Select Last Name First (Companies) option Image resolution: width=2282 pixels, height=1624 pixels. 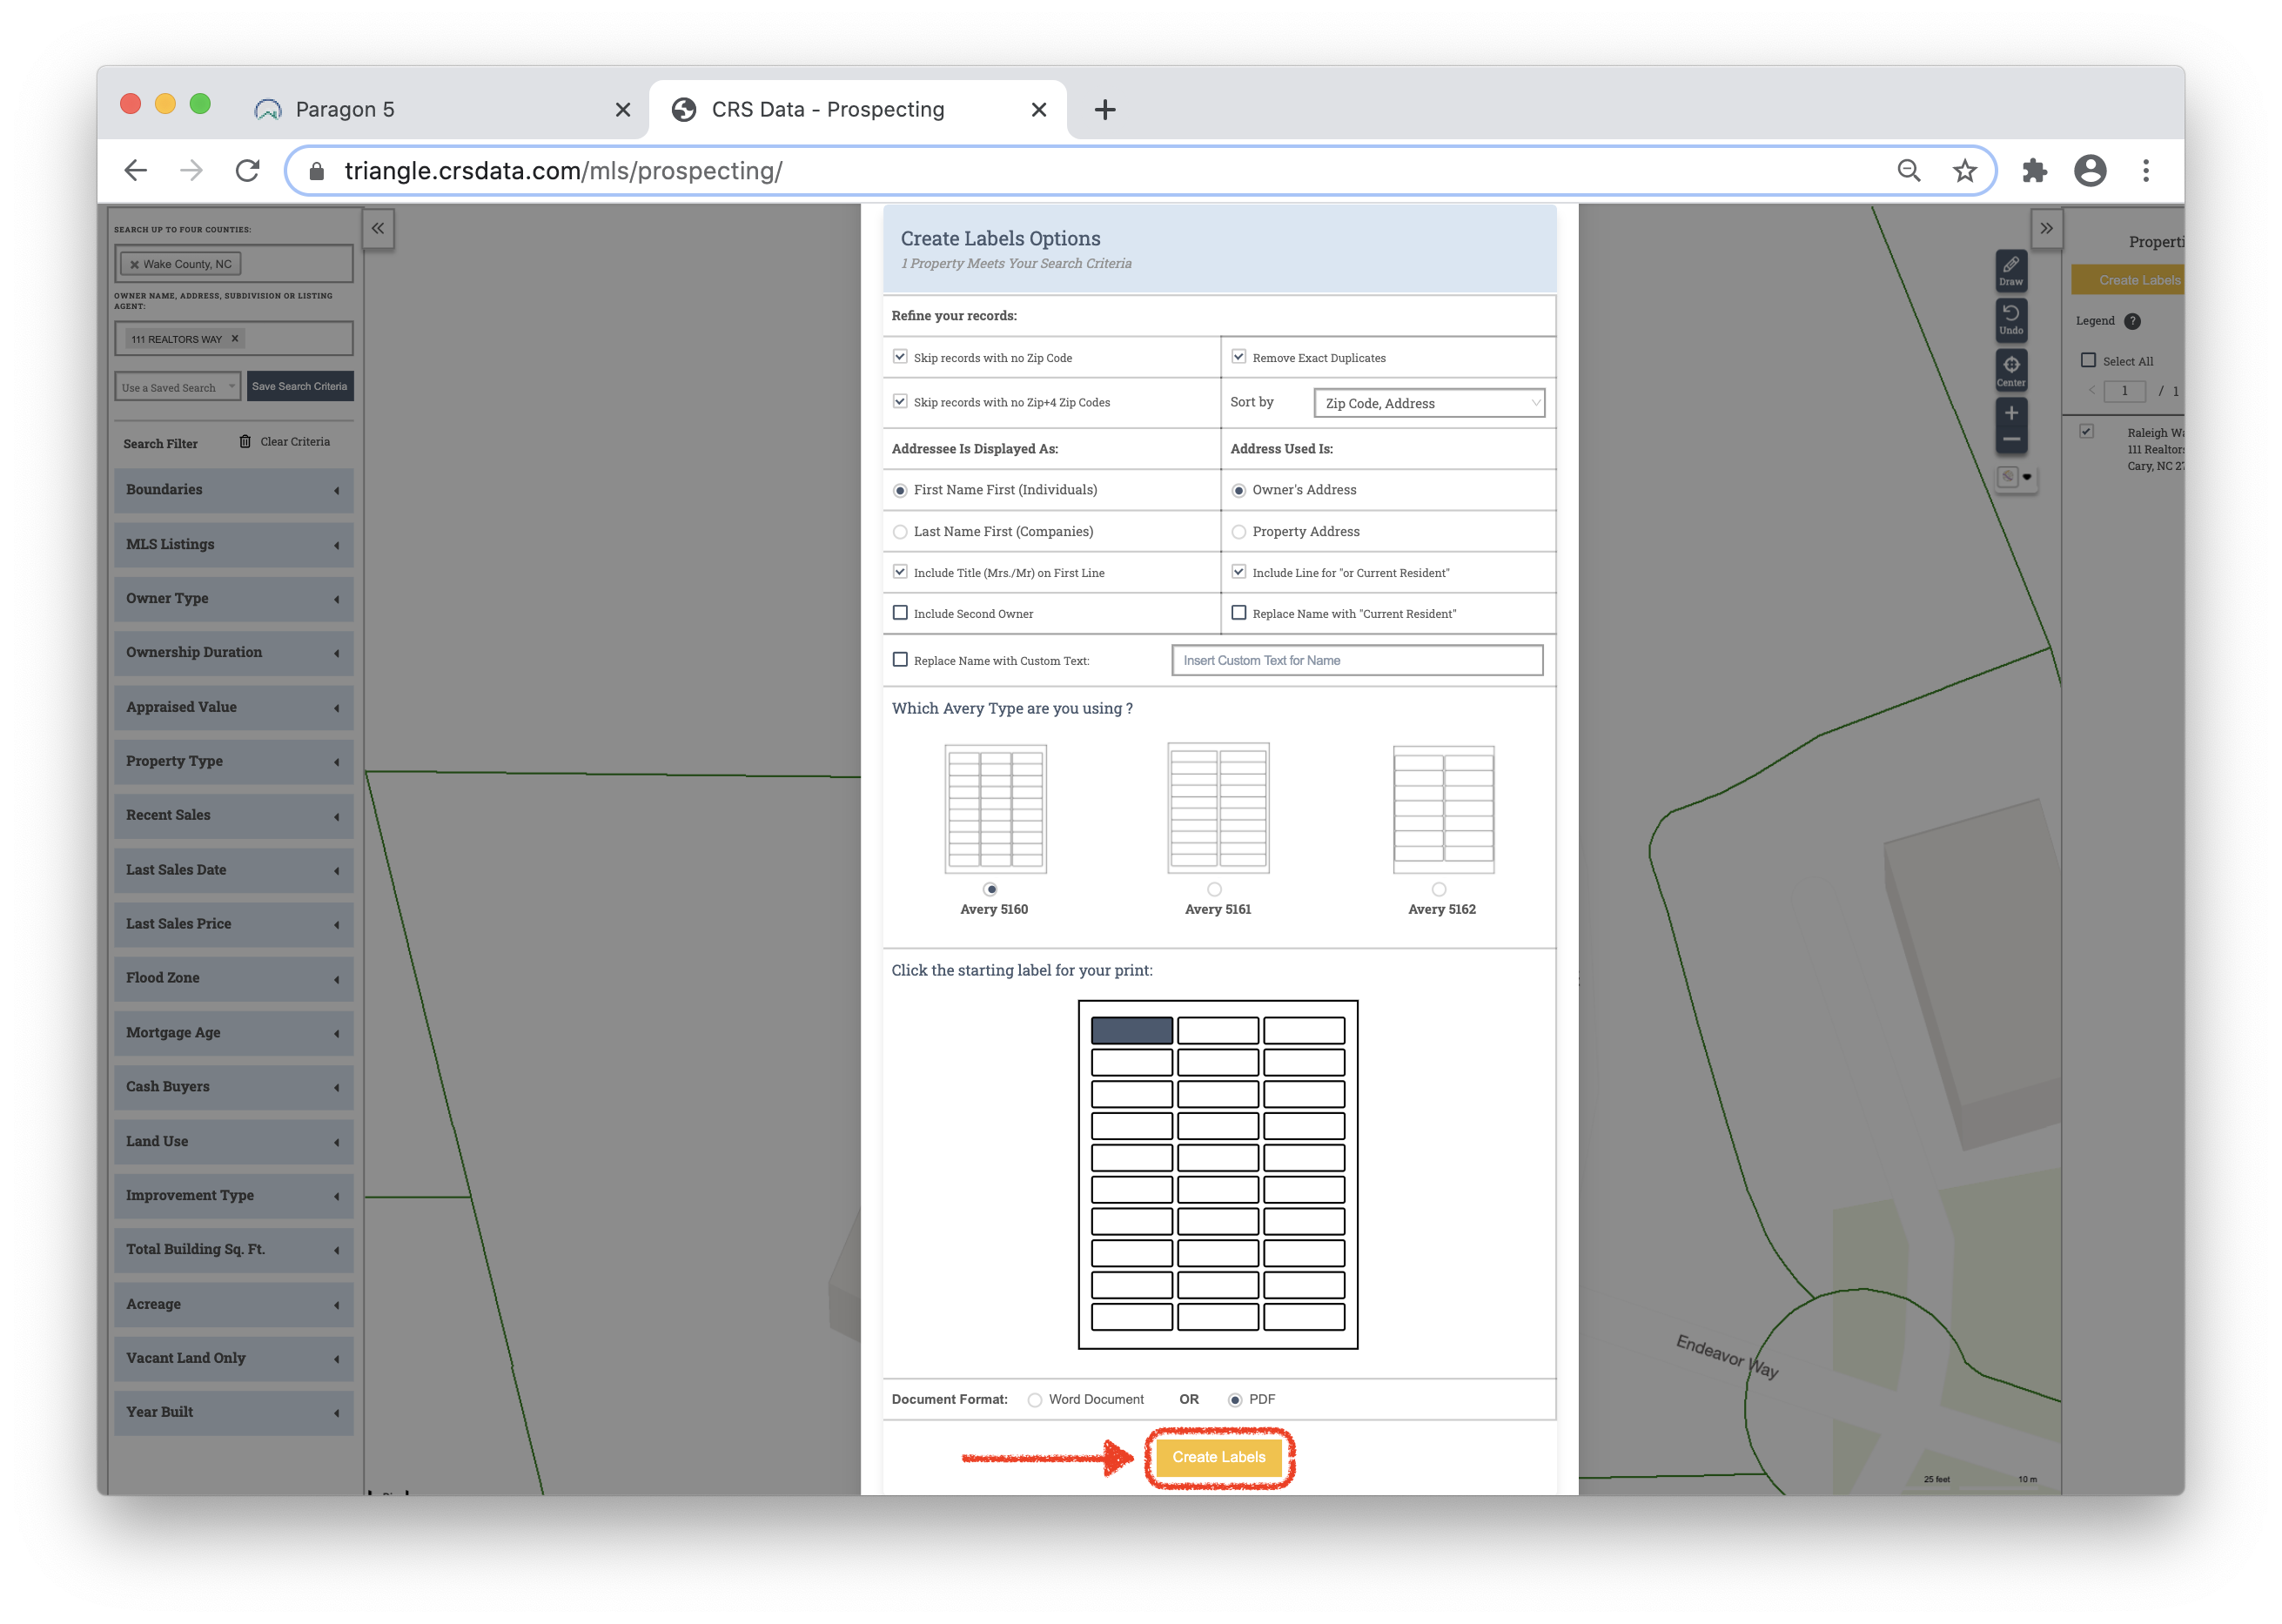(x=900, y=532)
